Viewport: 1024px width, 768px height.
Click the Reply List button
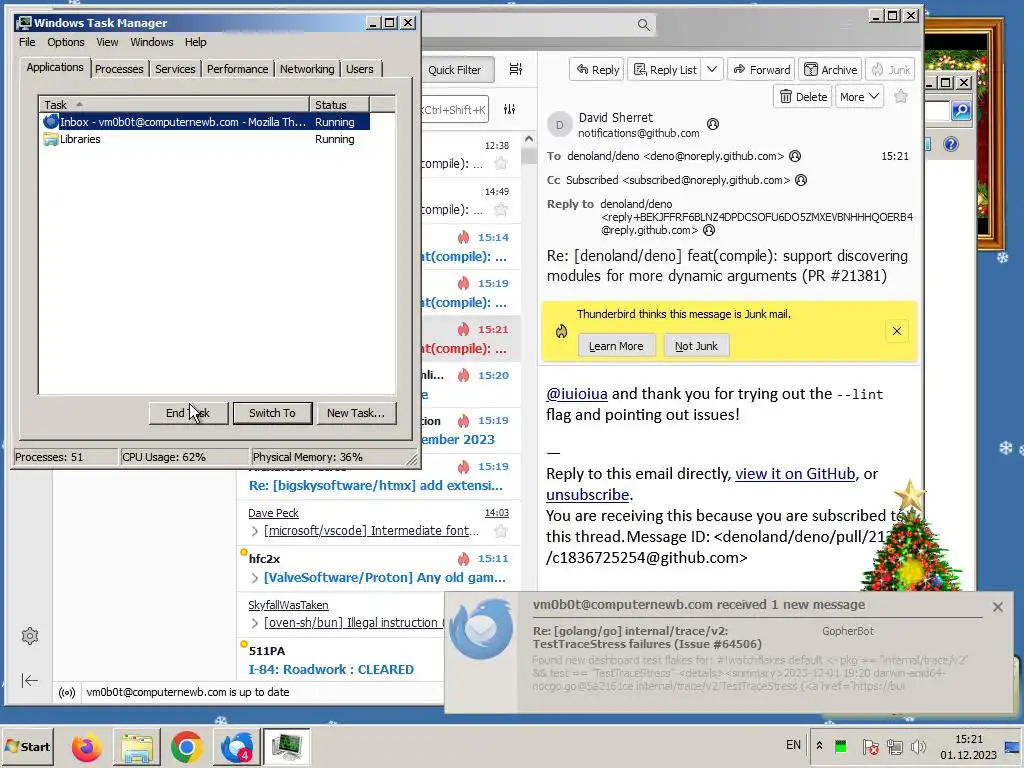665,69
